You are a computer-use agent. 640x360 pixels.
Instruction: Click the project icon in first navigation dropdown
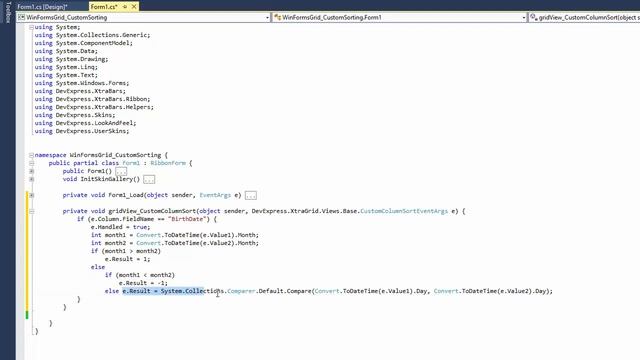pyautogui.click(x=22, y=17)
